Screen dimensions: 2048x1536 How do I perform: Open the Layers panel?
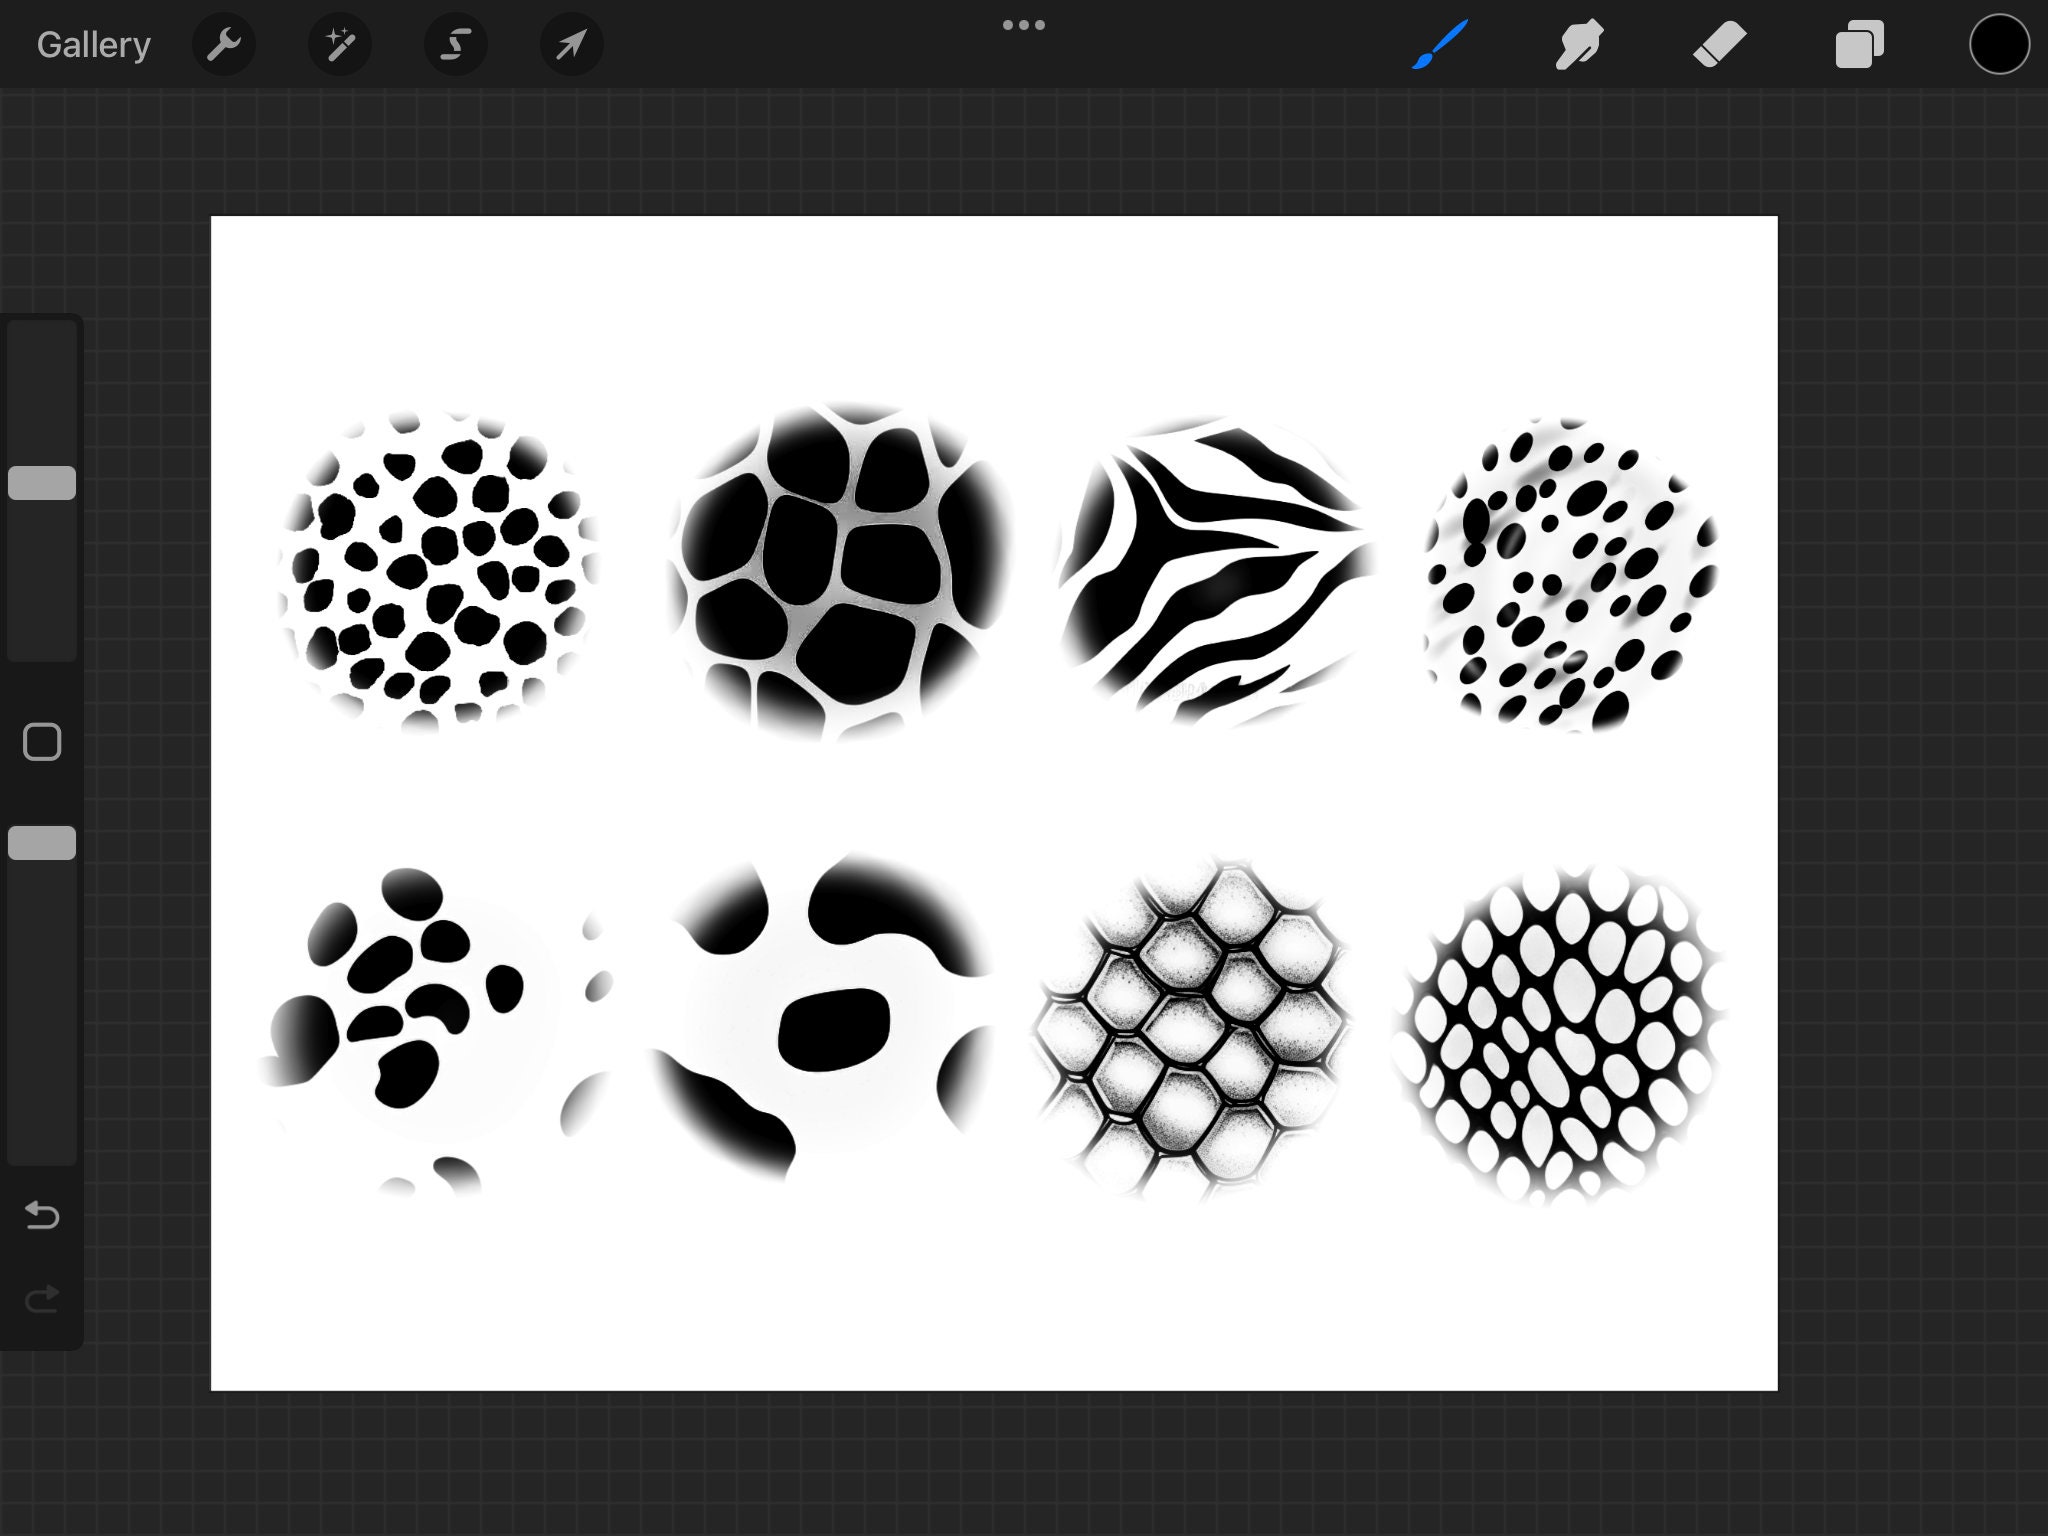coord(1859,45)
